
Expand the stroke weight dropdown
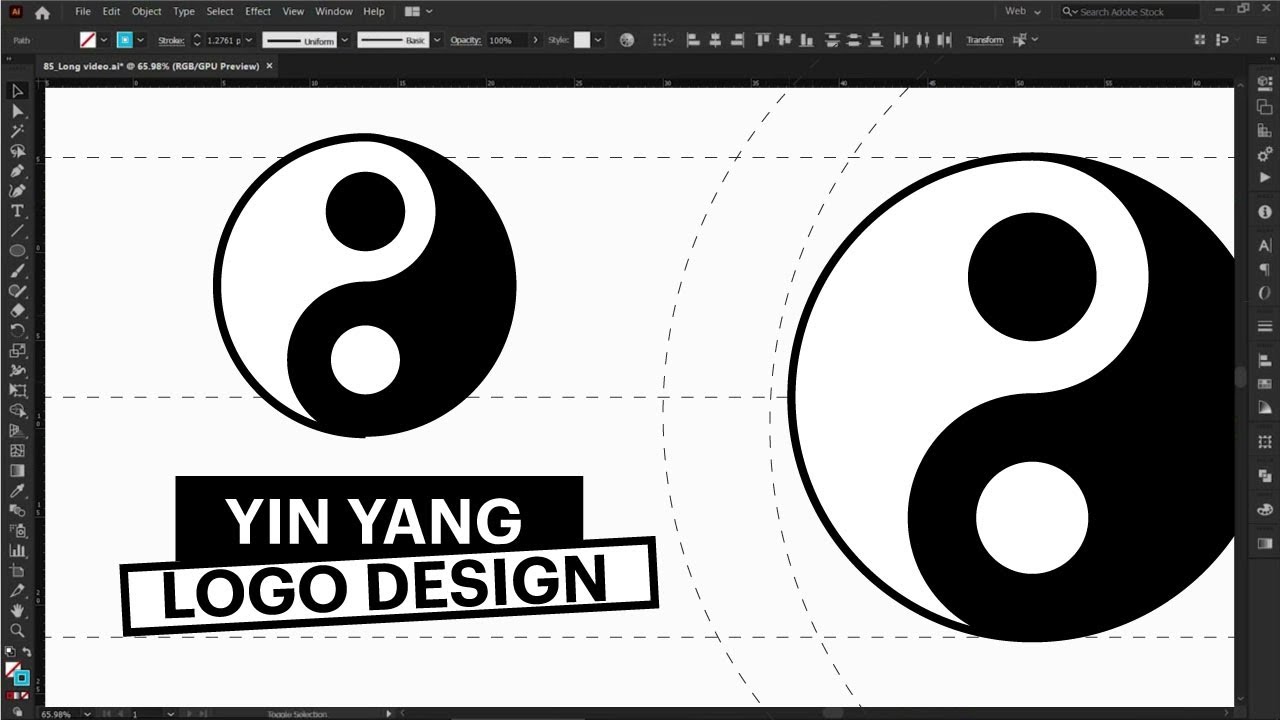coord(251,40)
